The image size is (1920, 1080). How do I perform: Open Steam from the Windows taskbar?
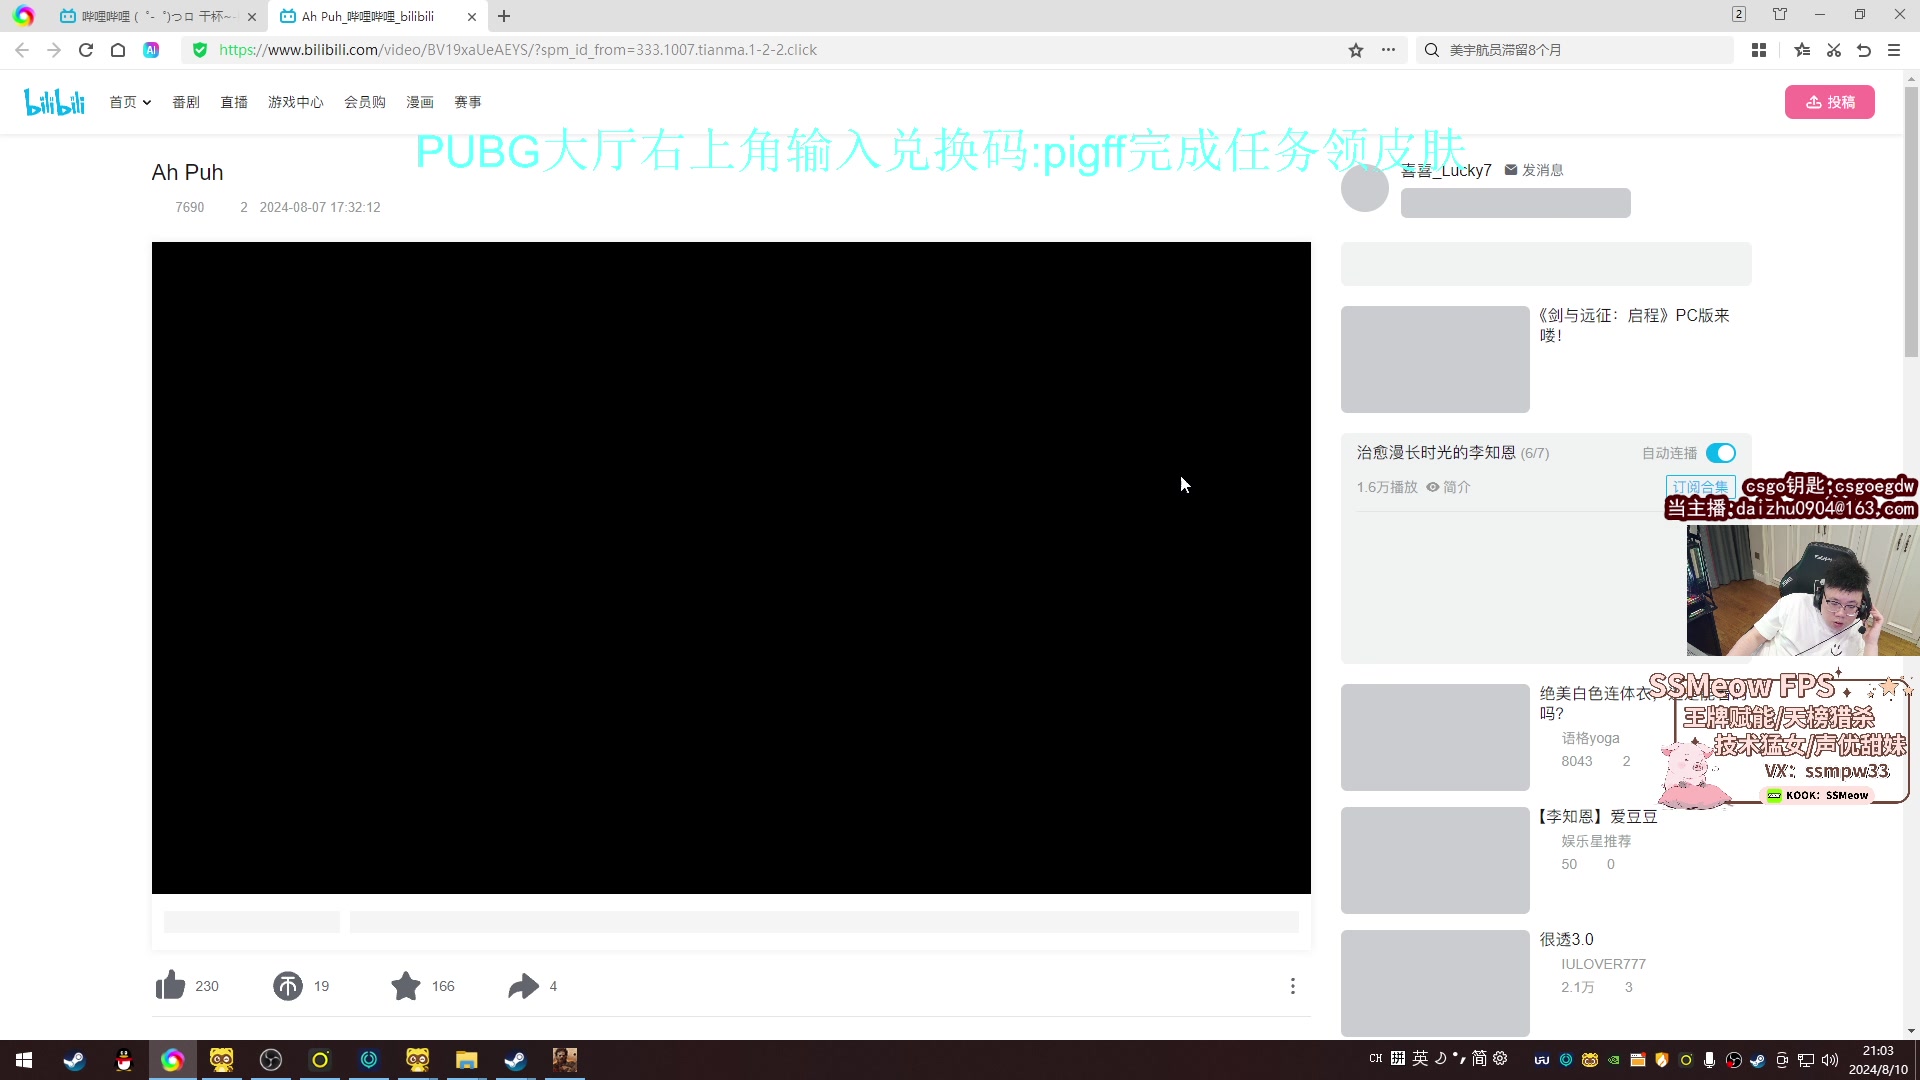click(x=74, y=1060)
